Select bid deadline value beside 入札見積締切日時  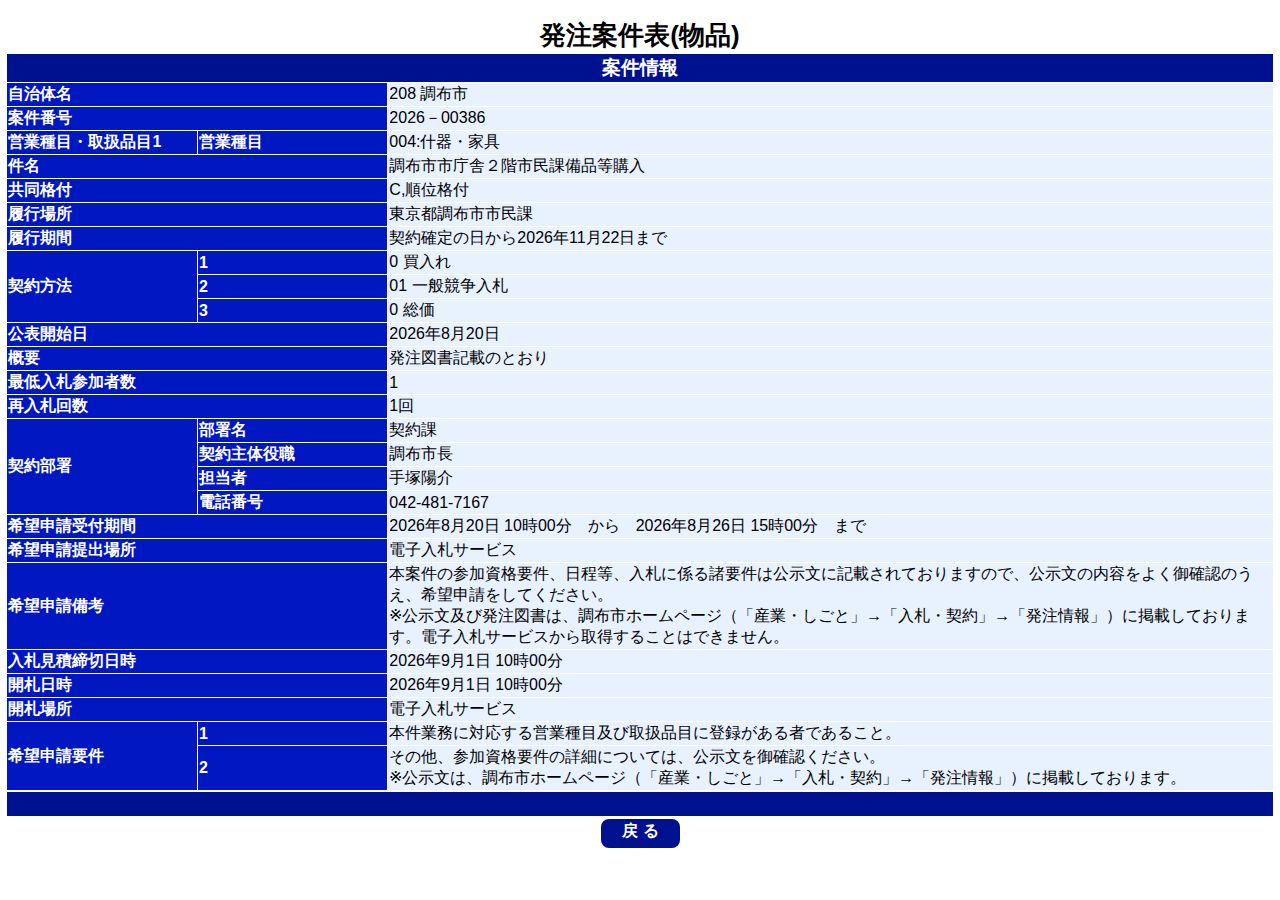point(476,661)
